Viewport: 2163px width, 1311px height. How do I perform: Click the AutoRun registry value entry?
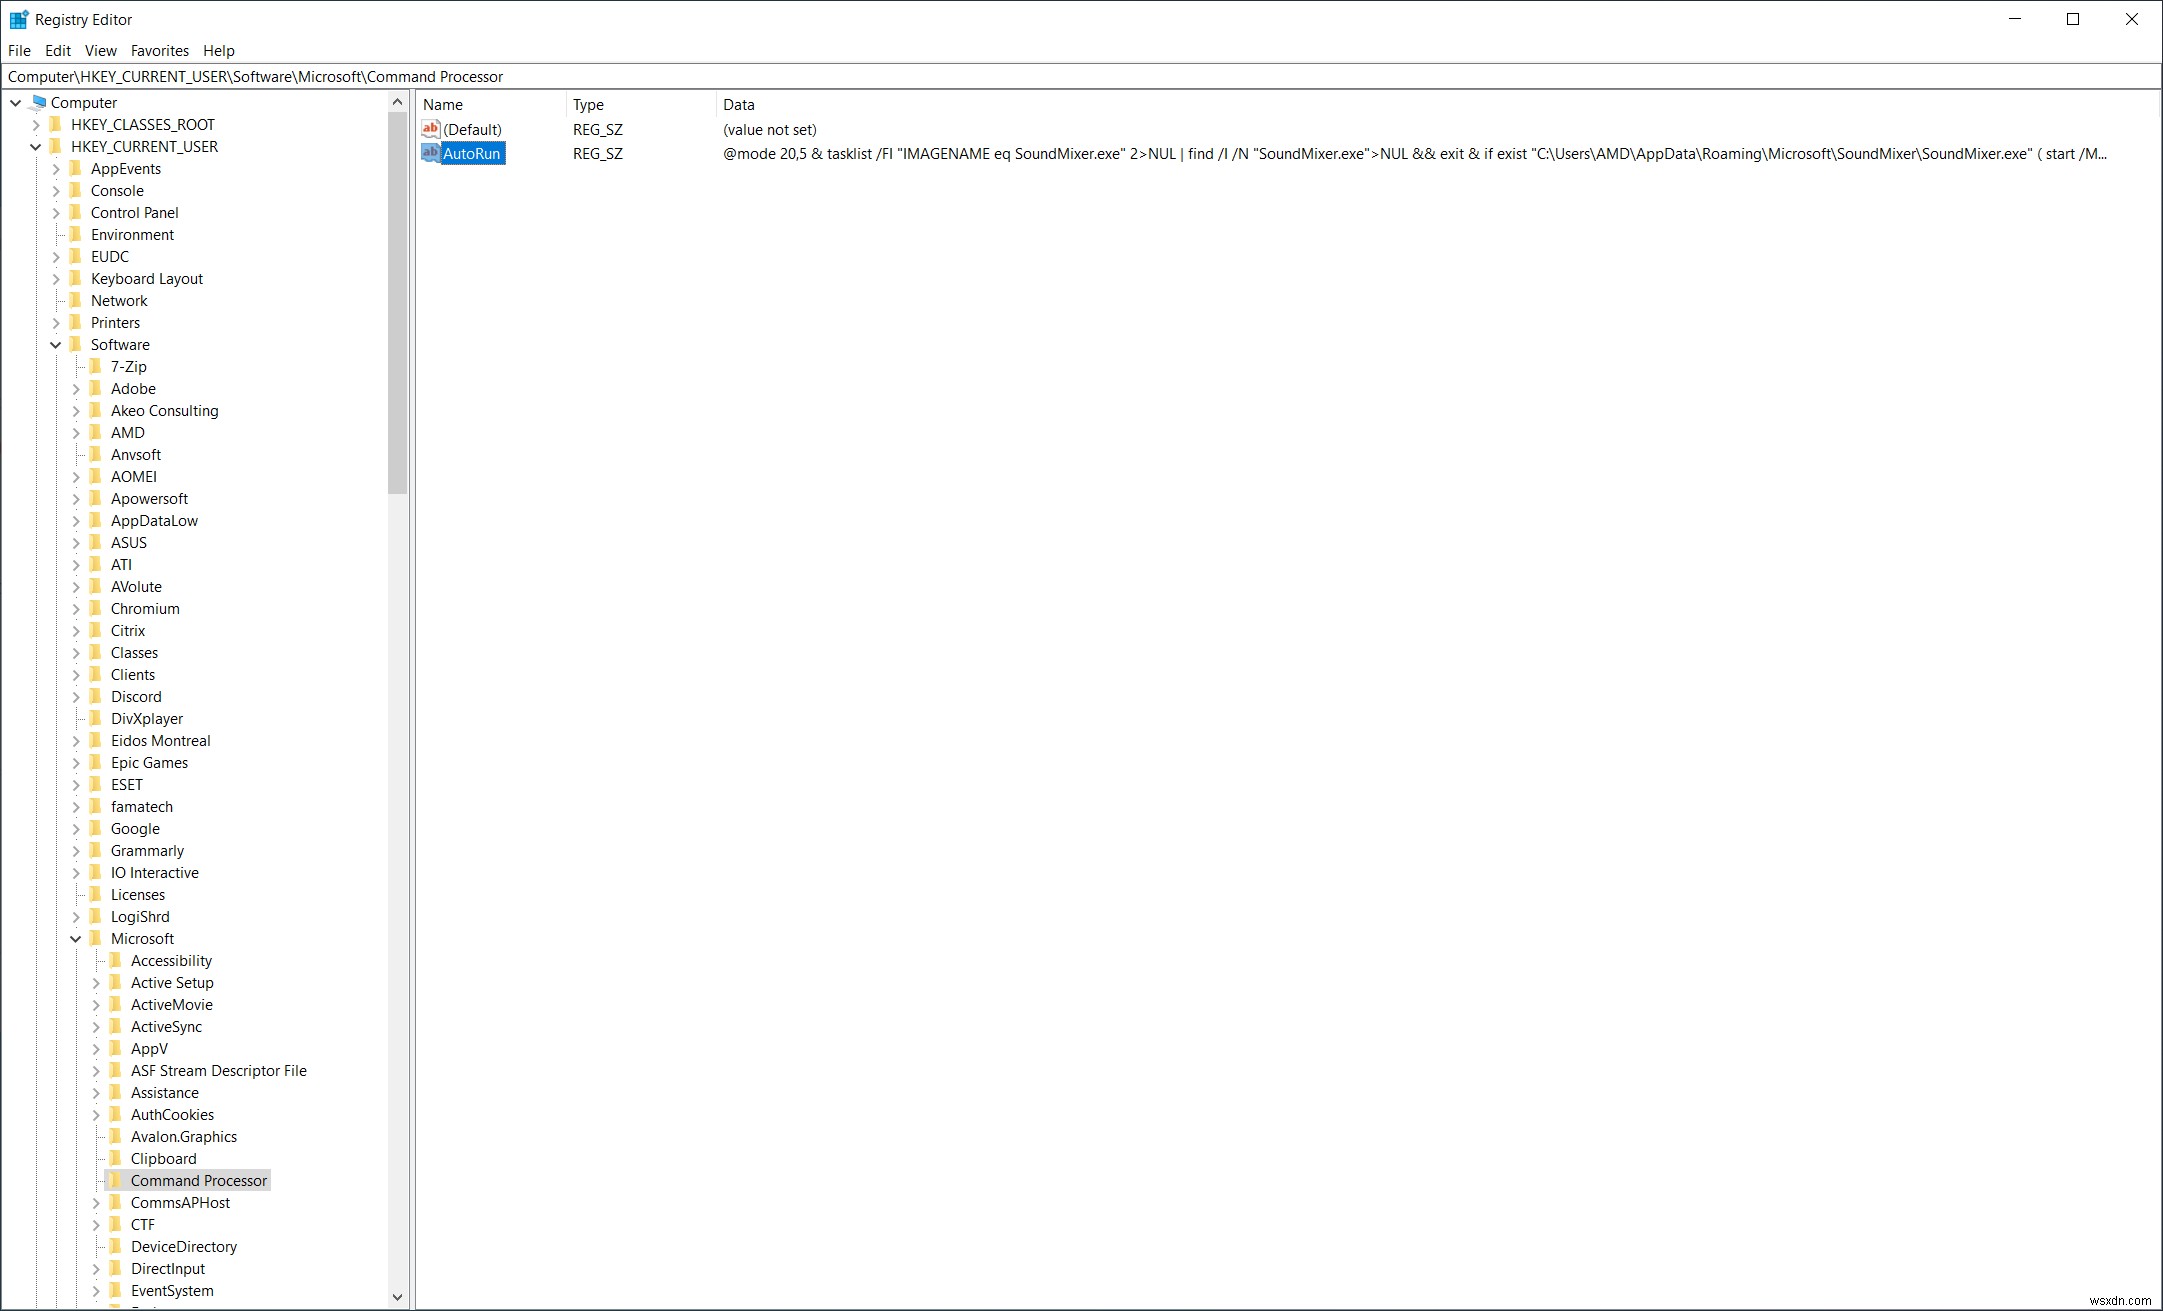click(x=470, y=153)
